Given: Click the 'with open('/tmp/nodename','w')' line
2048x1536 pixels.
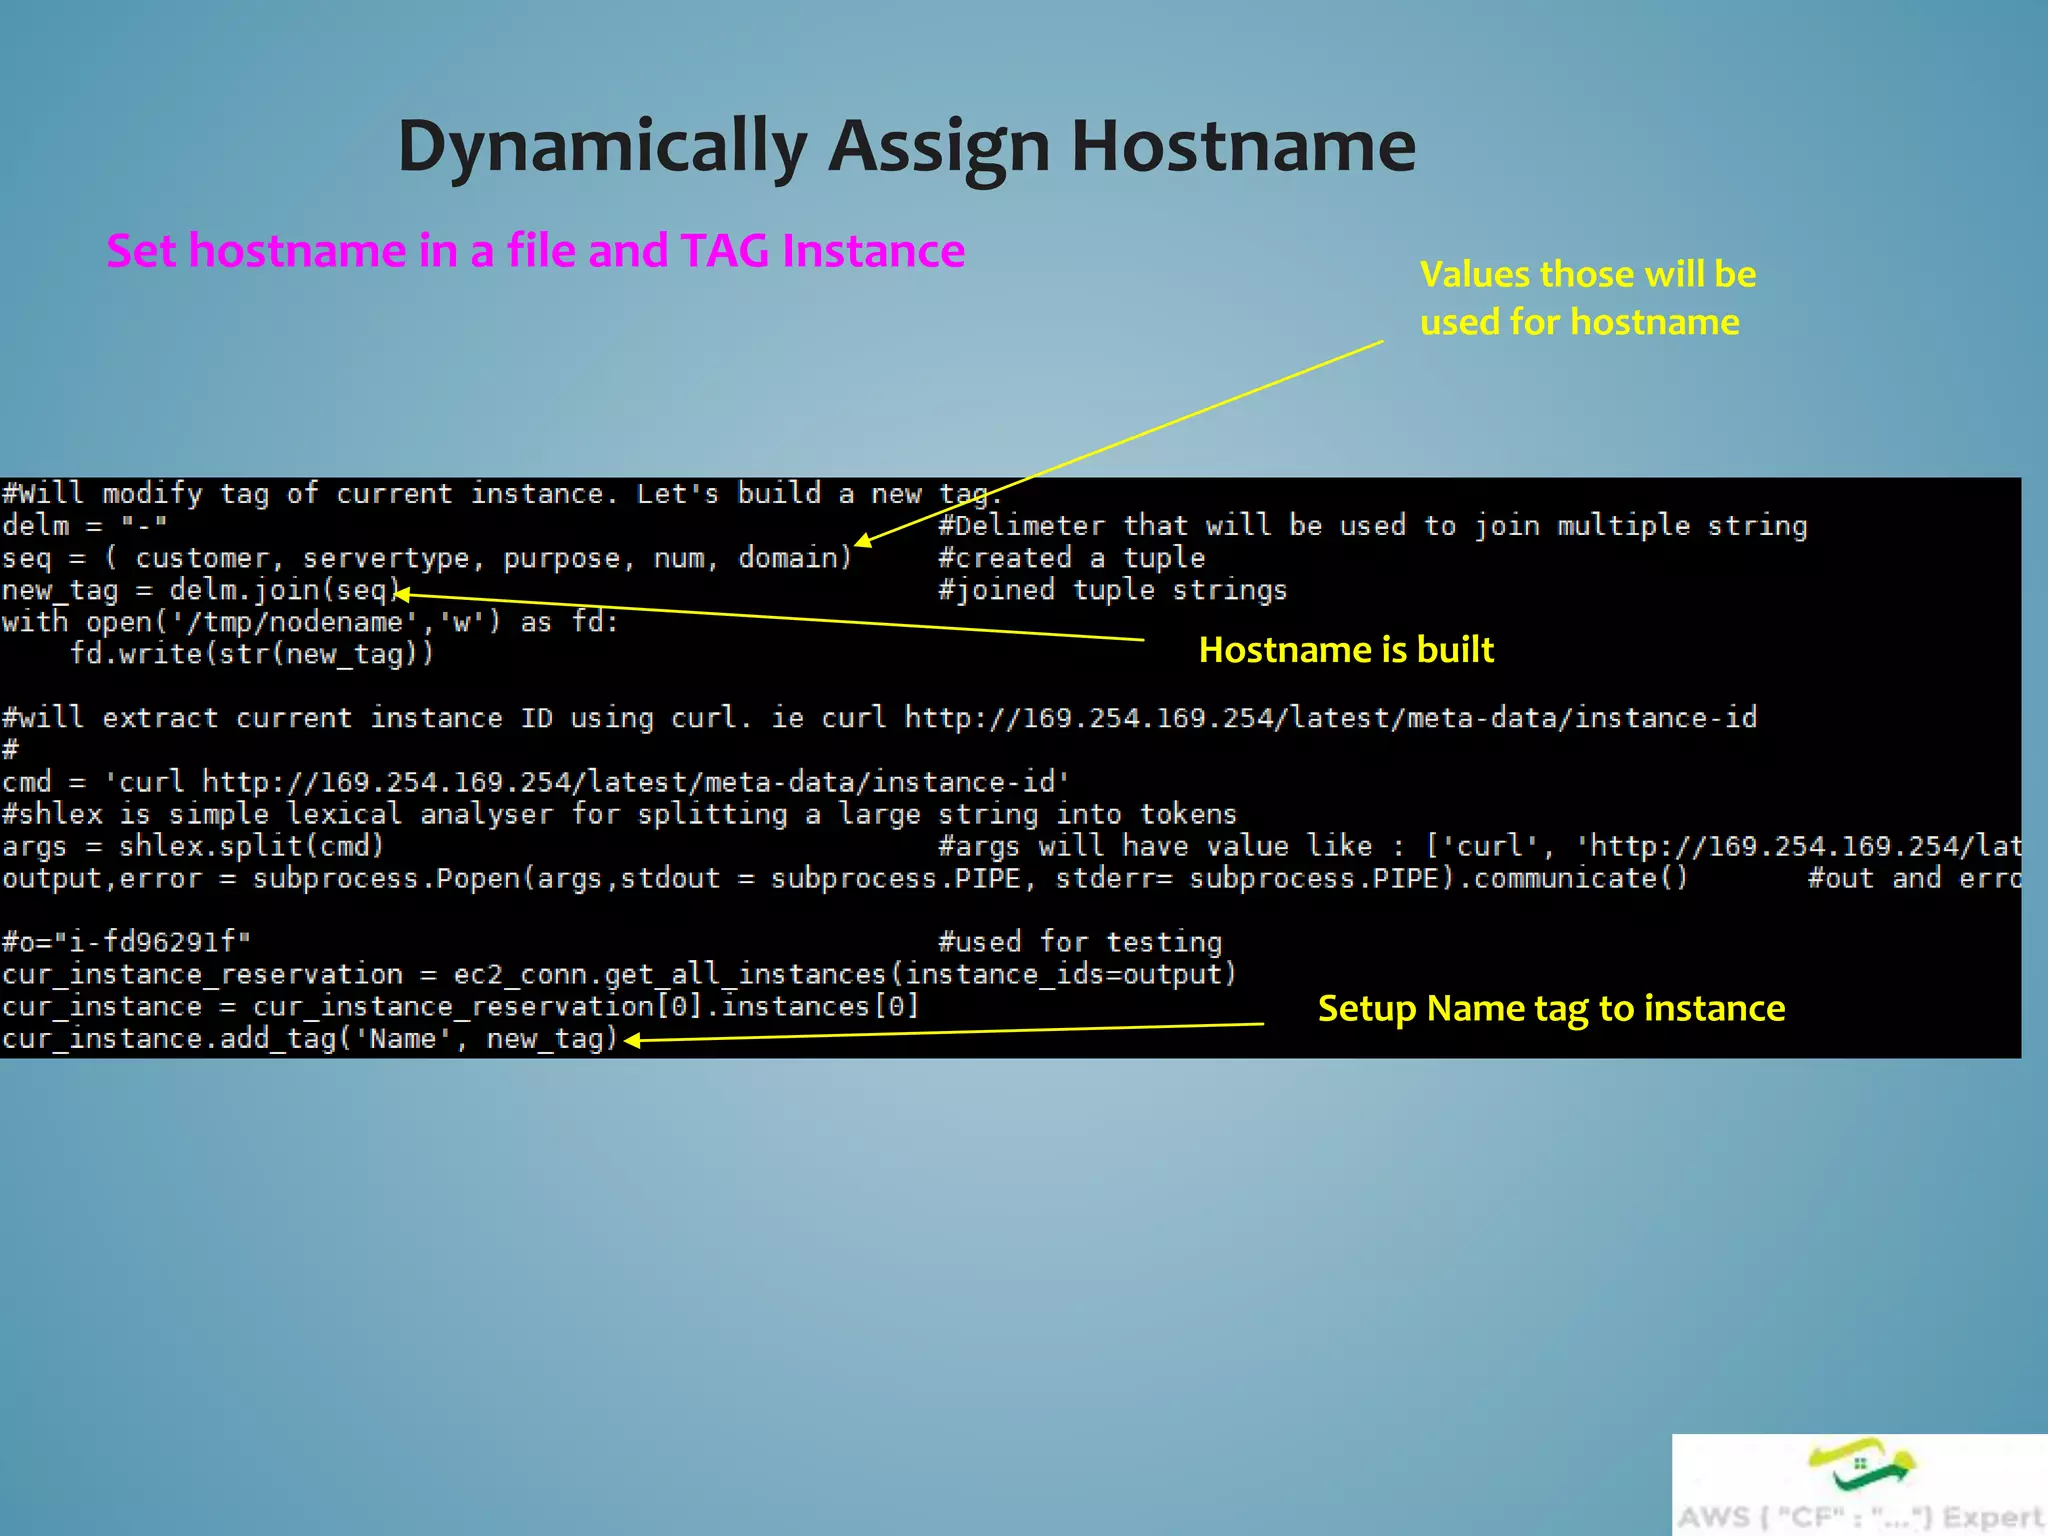Looking at the screenshot, I should coord(310,622).
